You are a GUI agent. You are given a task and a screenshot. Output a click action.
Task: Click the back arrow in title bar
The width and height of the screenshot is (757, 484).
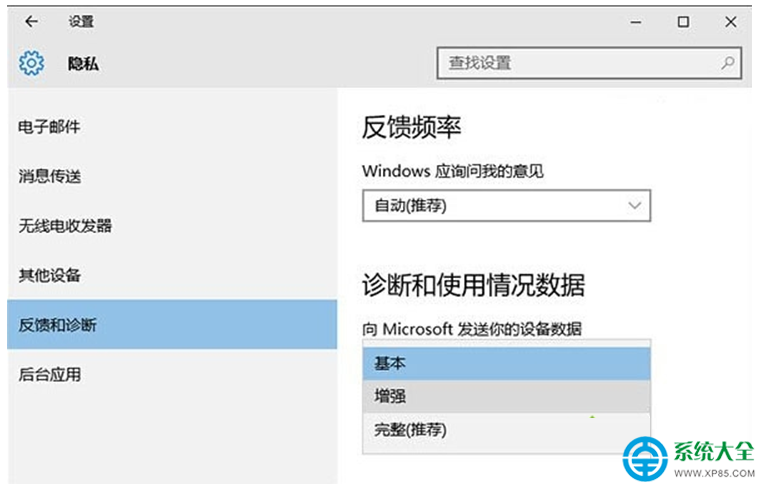click(x=31, y=21)
